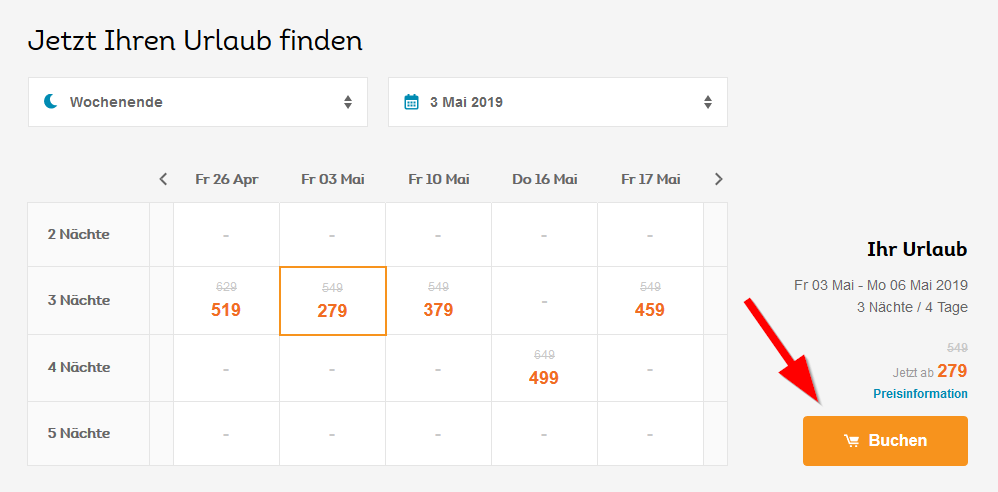Image resolution: width=998 pixels, height=492 pixels.
Task: Open the Wochenende stay-type dropdown
Action: [198, 102]
